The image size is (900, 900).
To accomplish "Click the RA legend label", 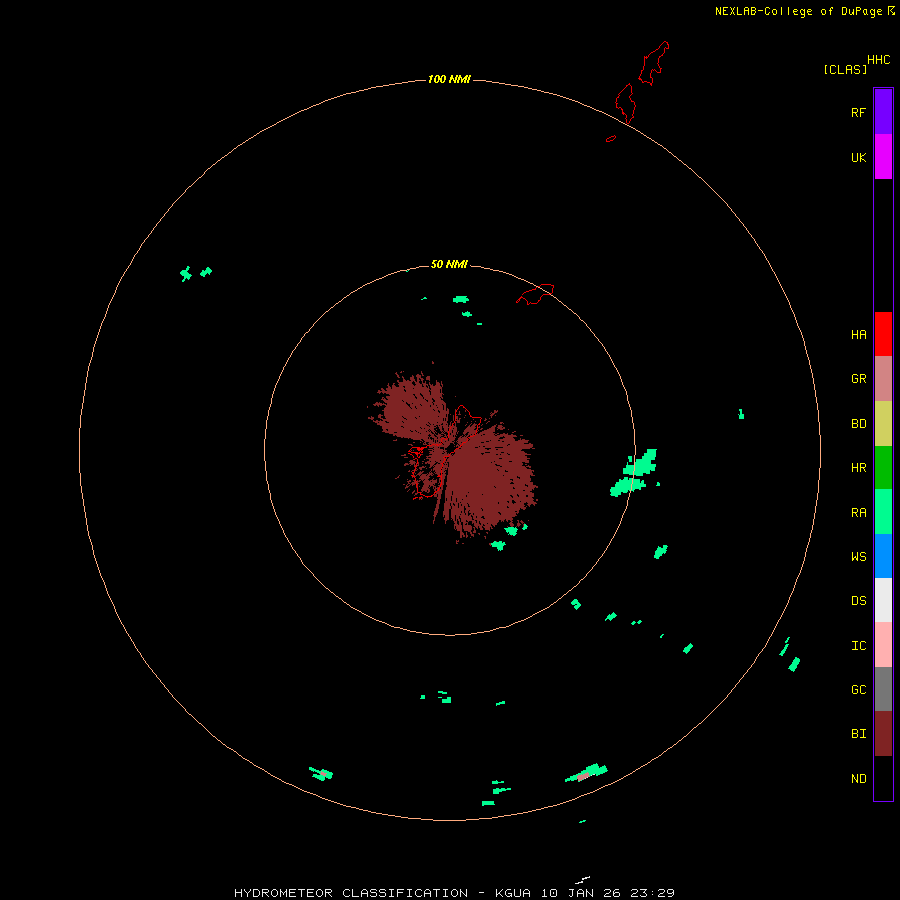I will tap(858, 513).
